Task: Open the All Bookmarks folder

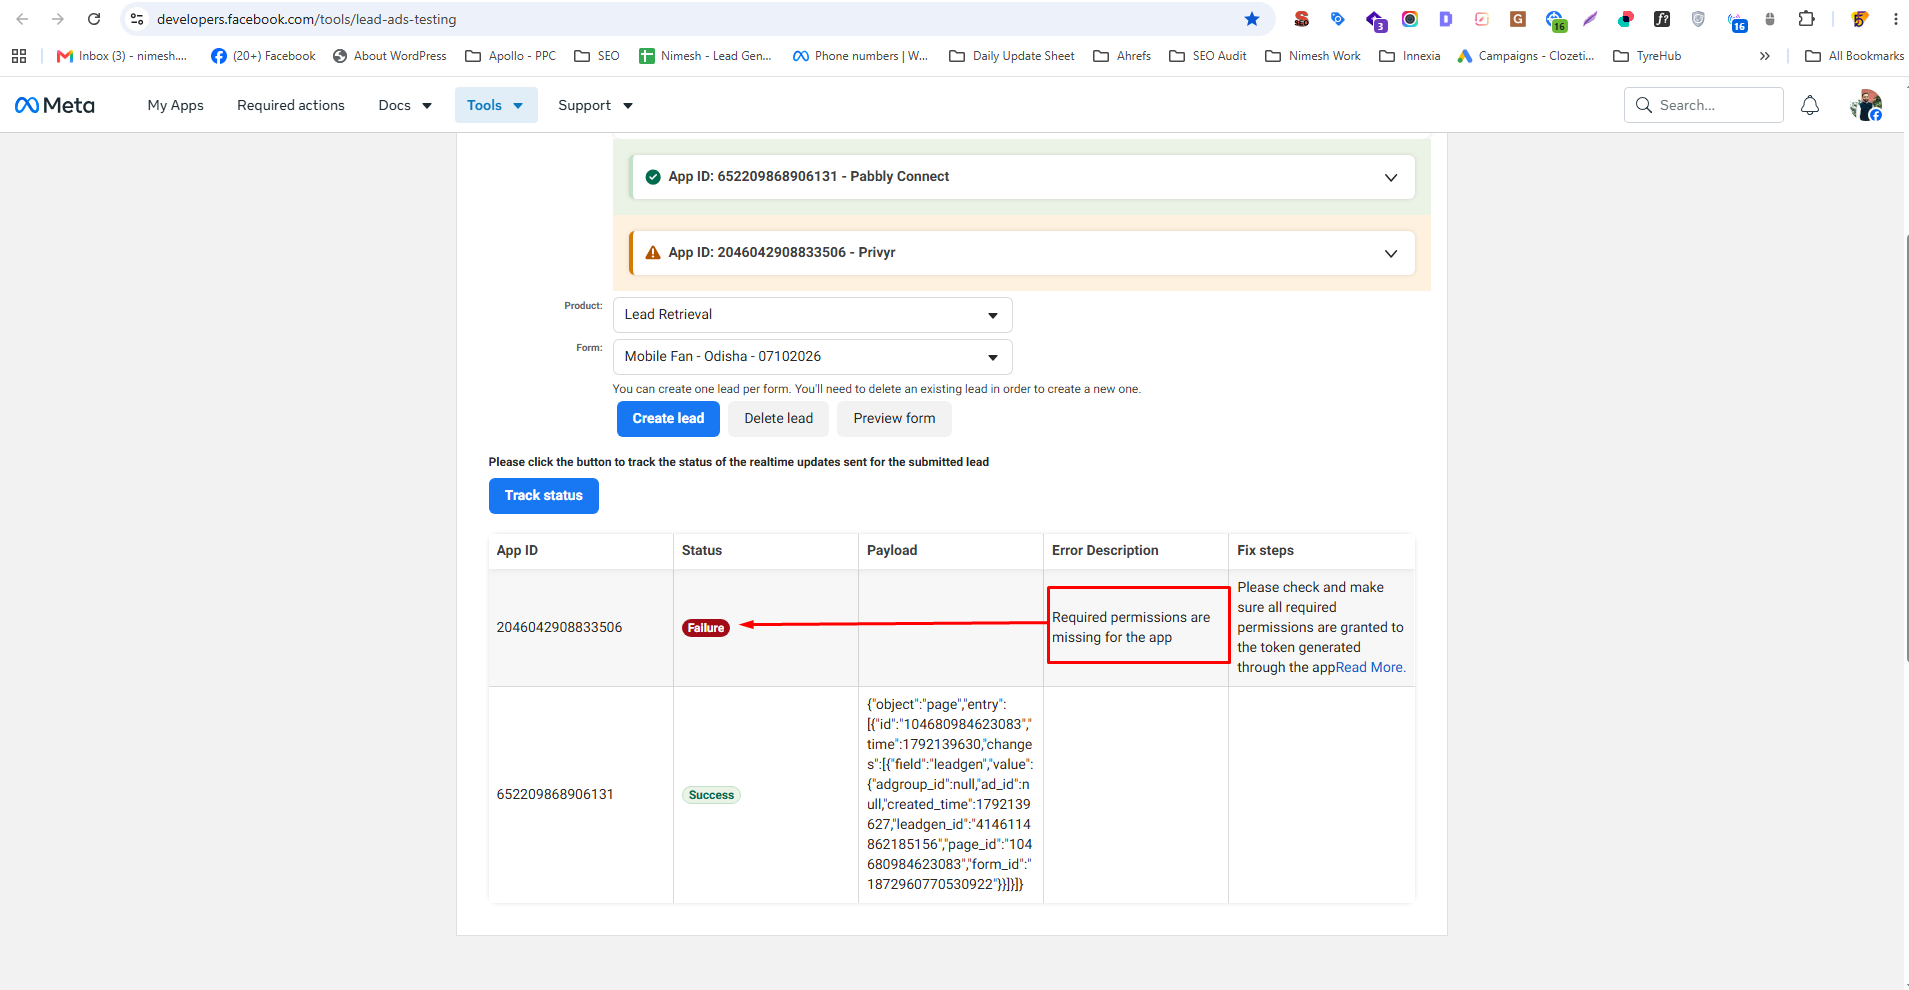Action: (1855, 56)
